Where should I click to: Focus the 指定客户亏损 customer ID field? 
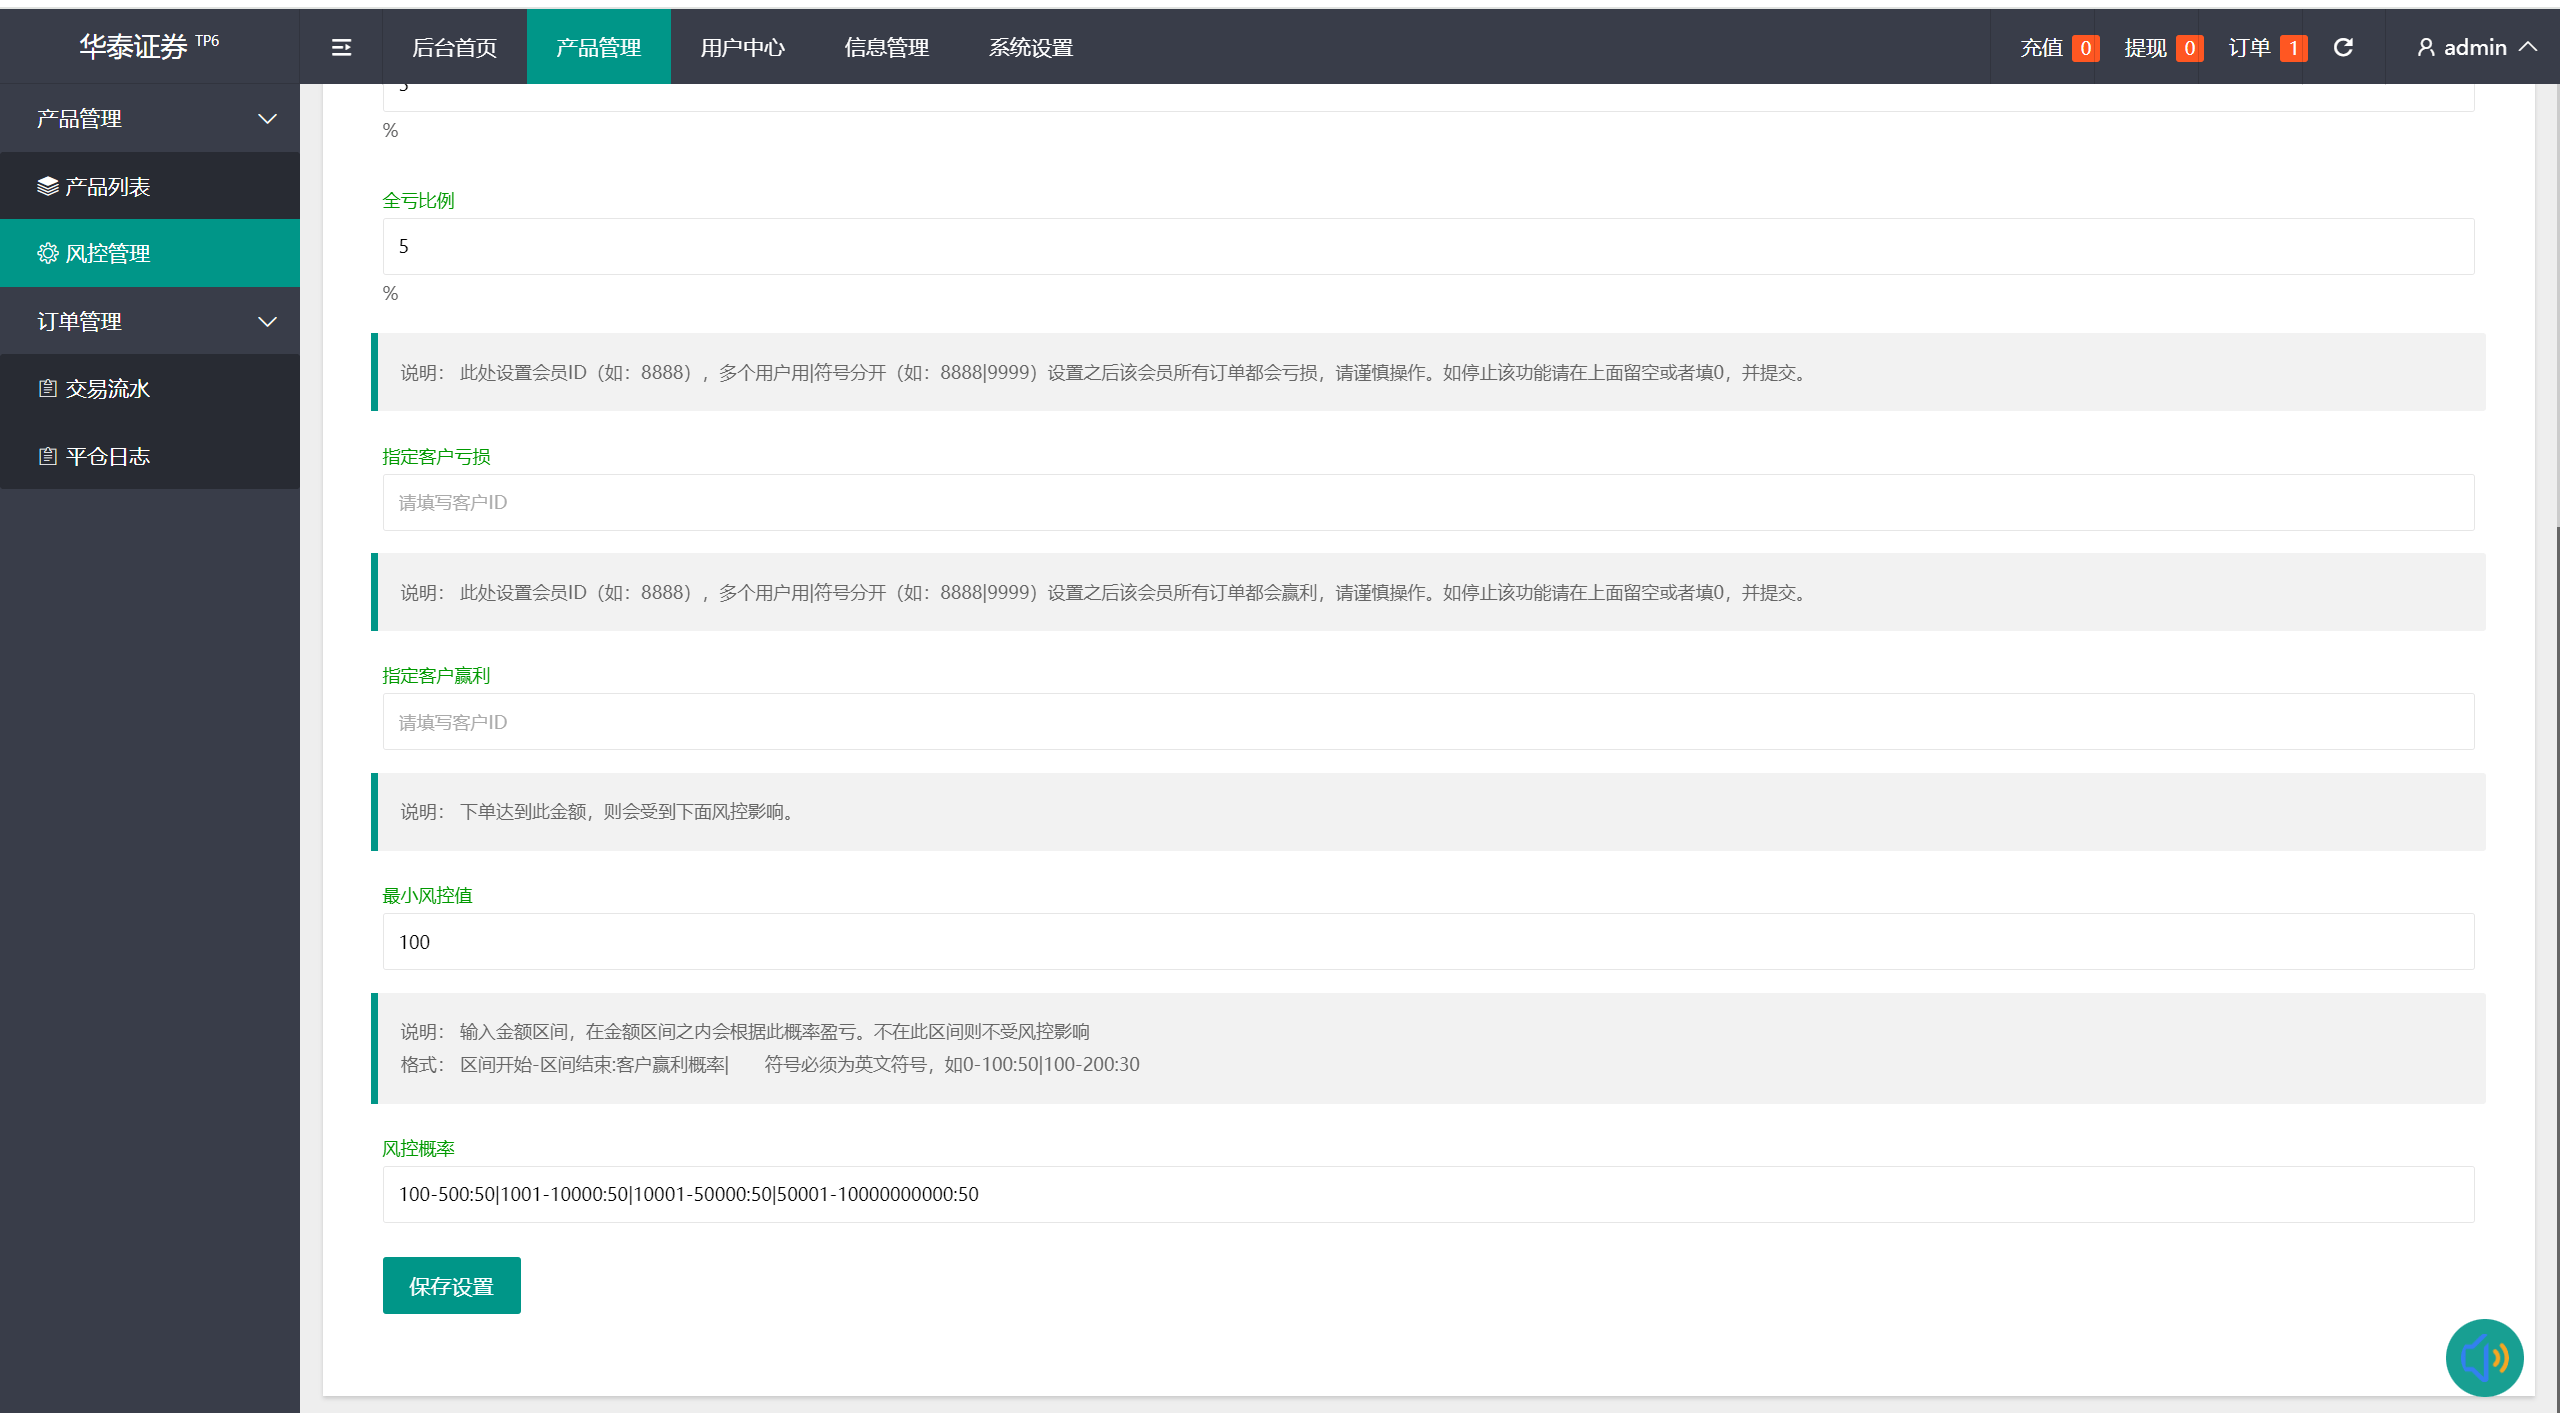[x=1428, y=502]
